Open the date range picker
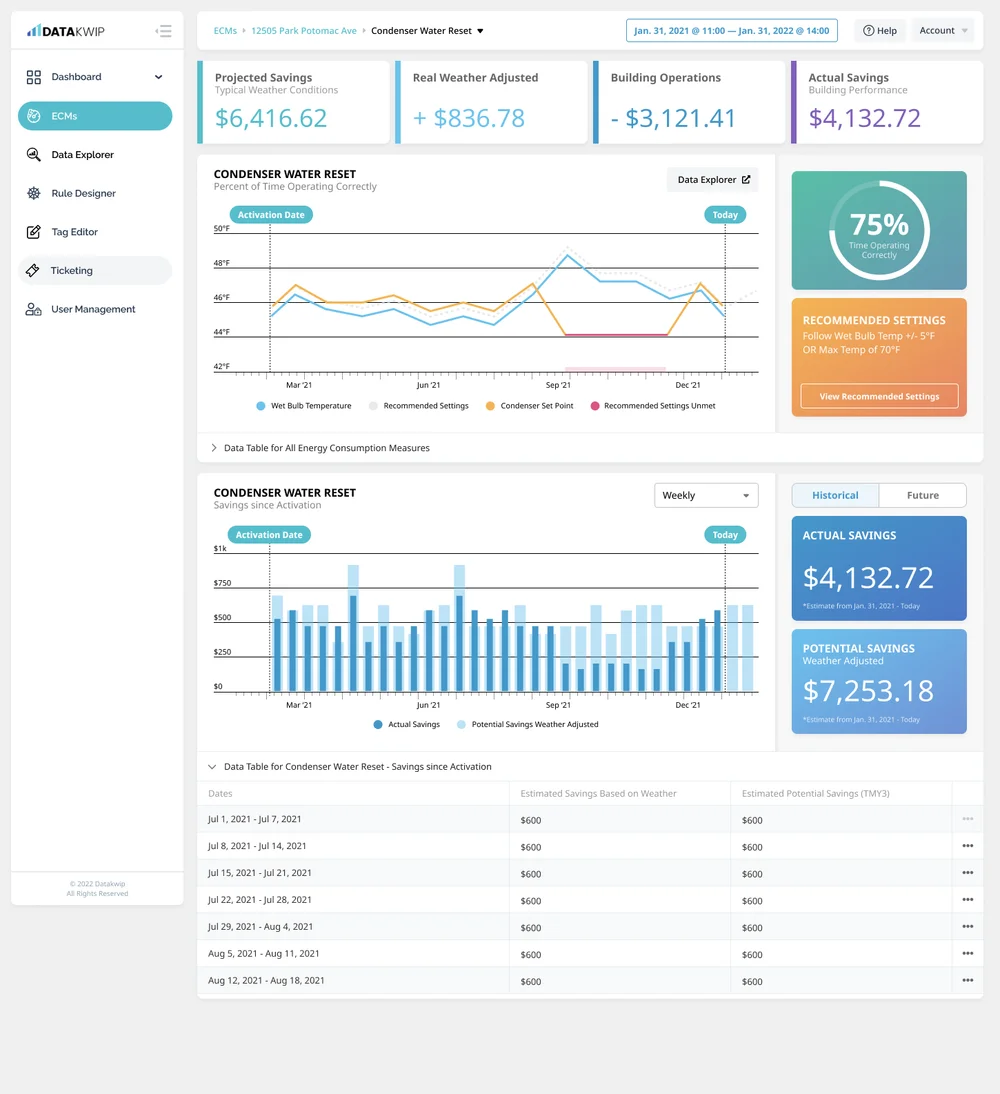The height and width of the screenshot is (1094, 1000). tap(731, 31)
